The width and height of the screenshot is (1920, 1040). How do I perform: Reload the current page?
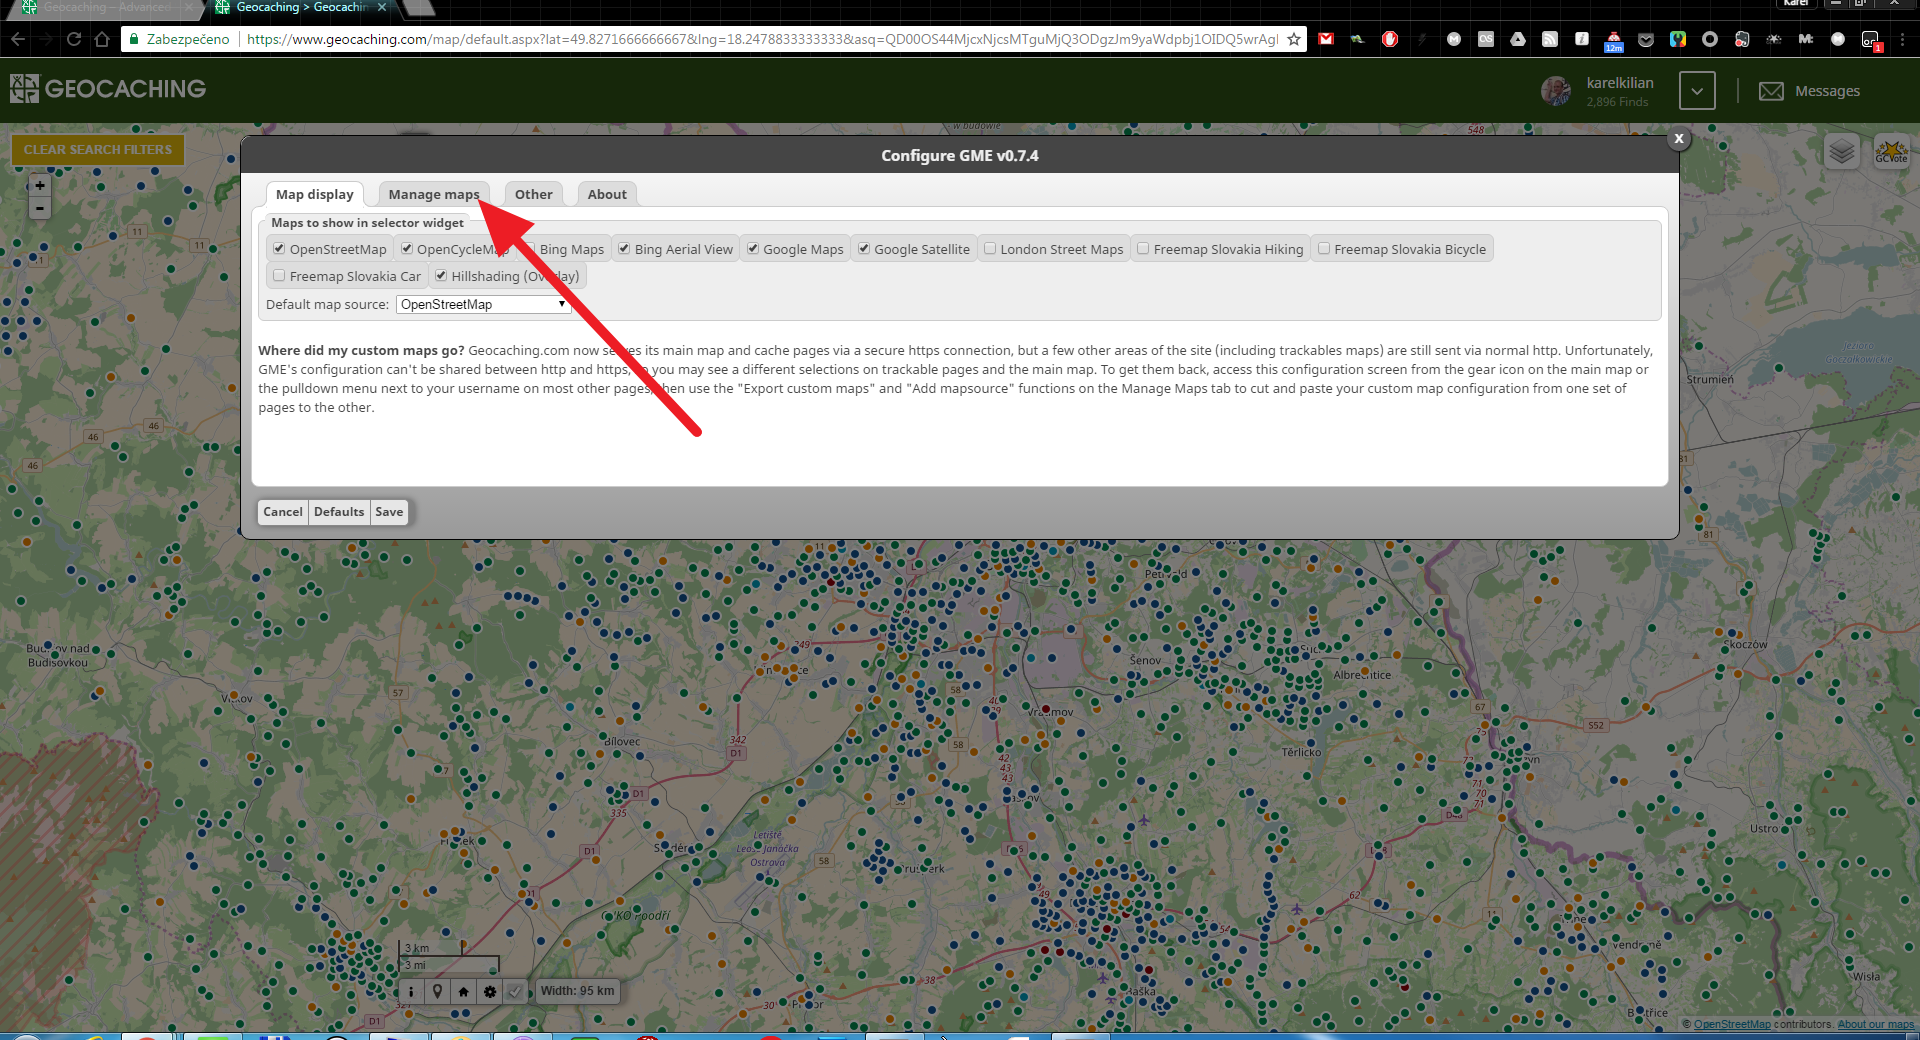pos(74,39)
